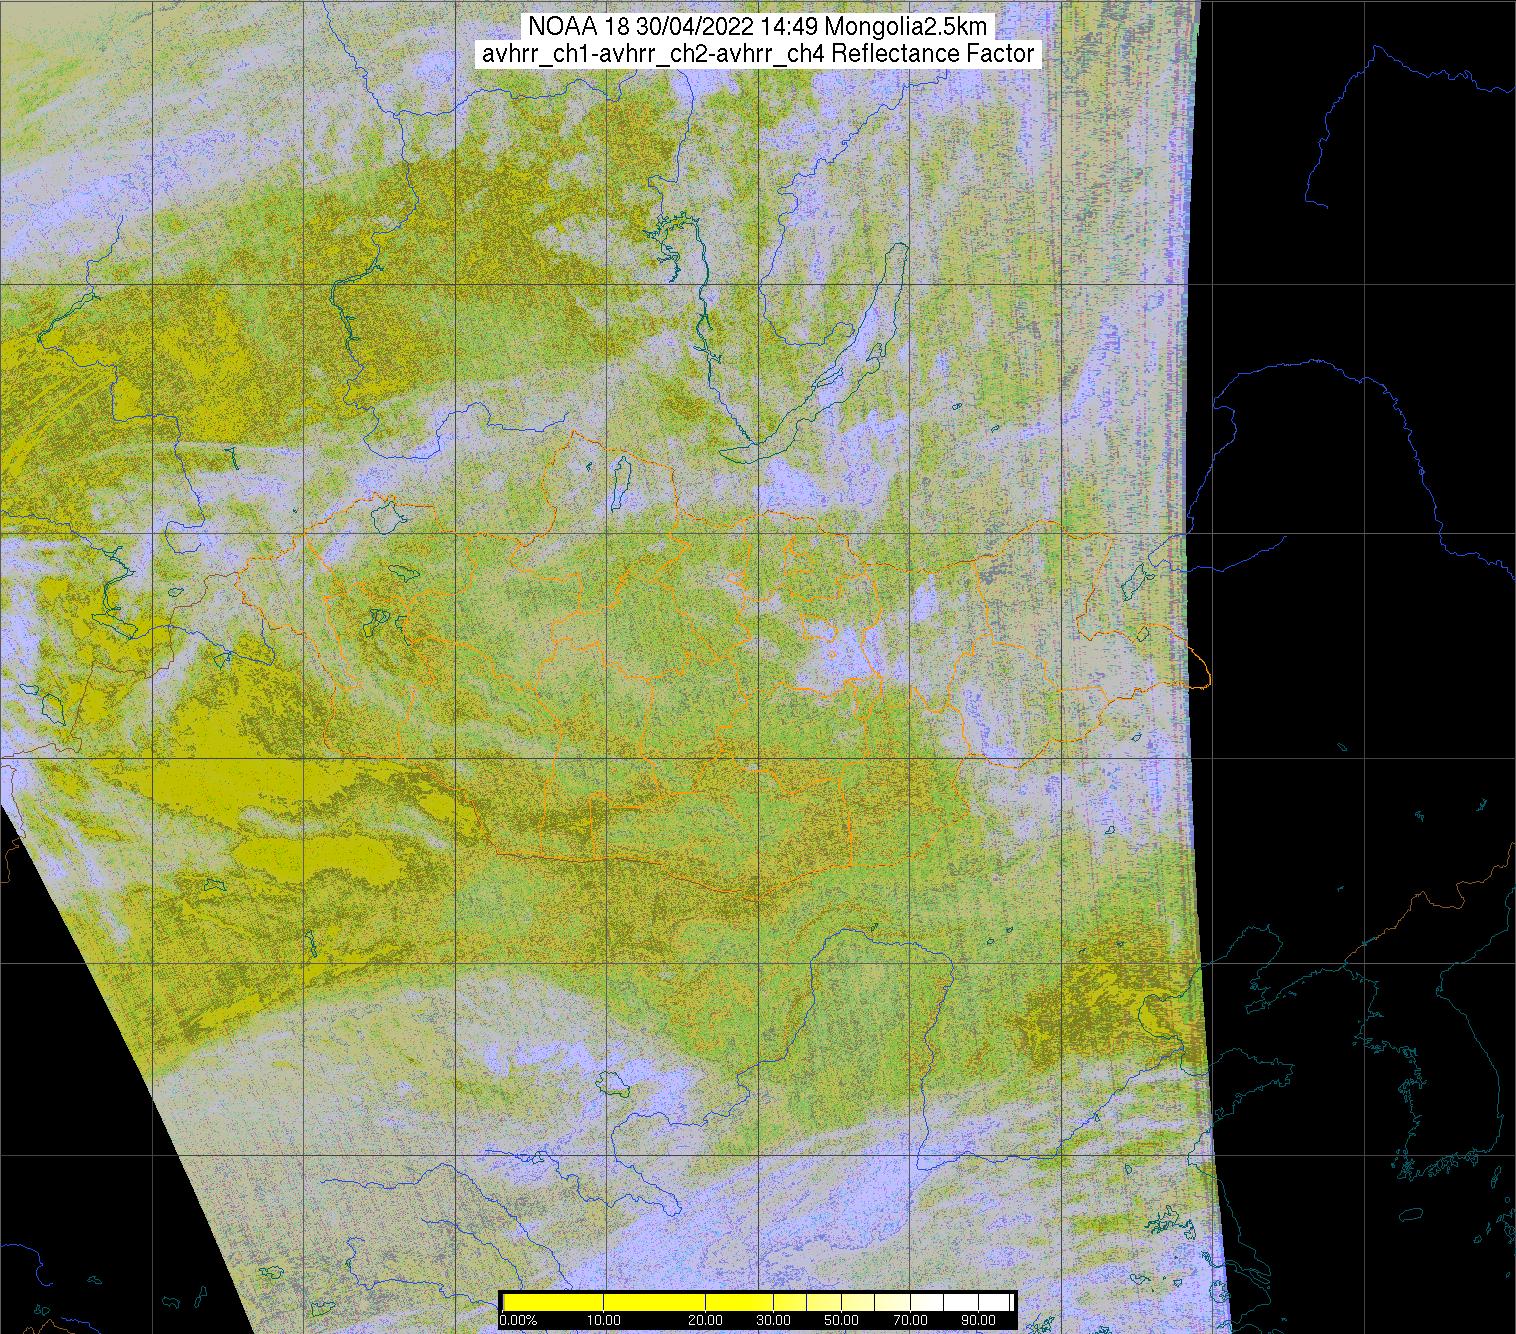
Task: Click the 30.00 tick label on the color bar
Action: click(775, 1321)
